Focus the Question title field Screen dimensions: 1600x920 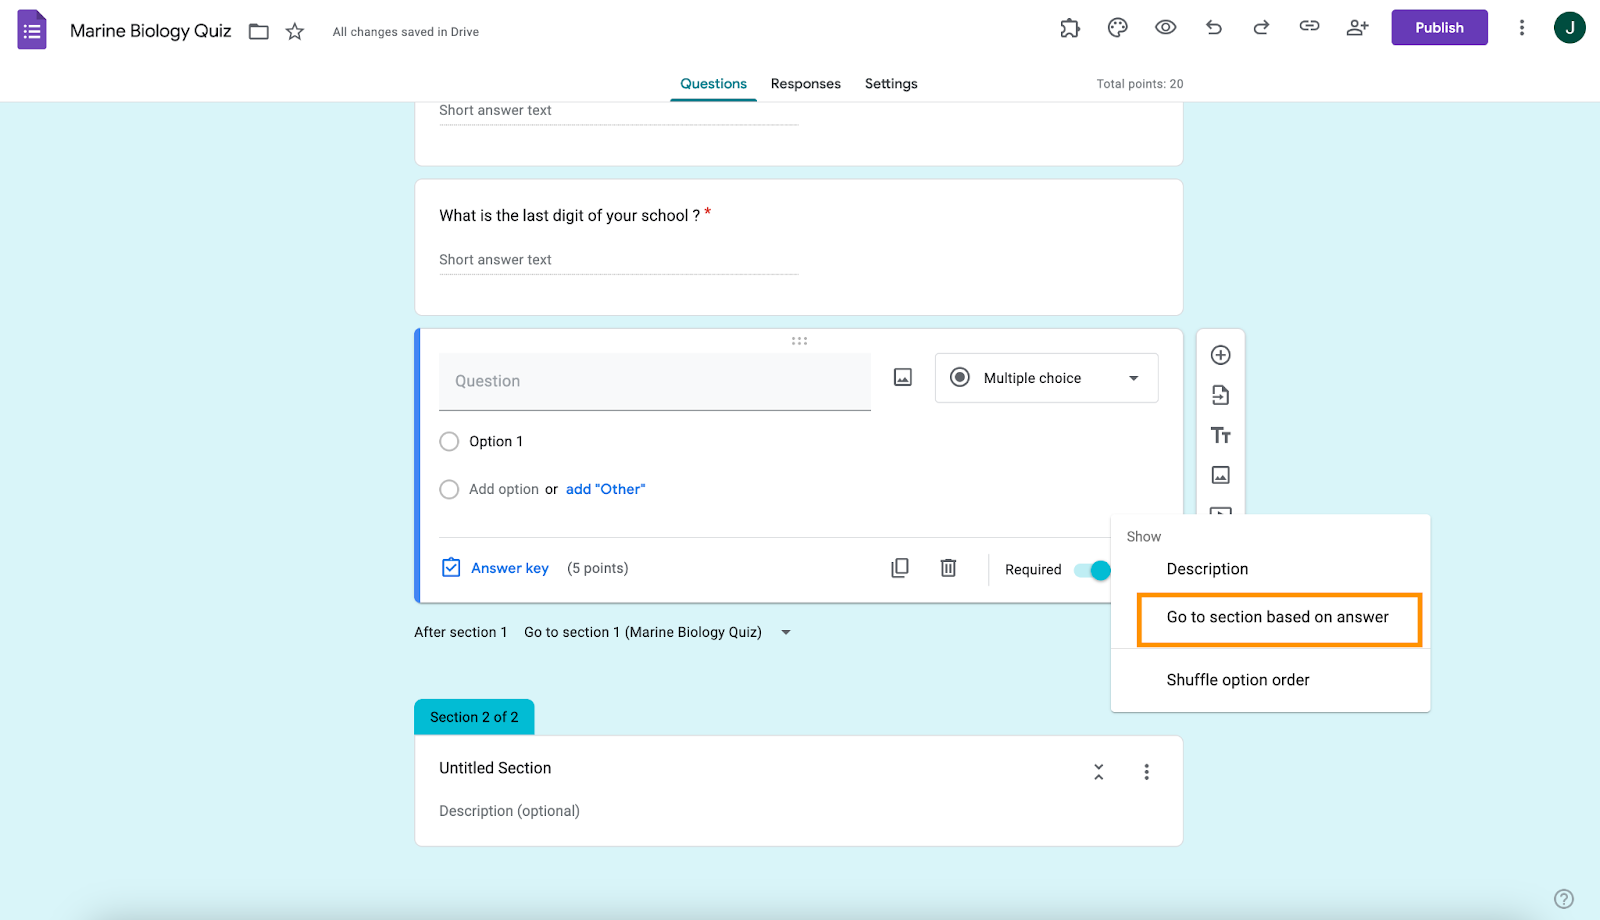(655, 381)
